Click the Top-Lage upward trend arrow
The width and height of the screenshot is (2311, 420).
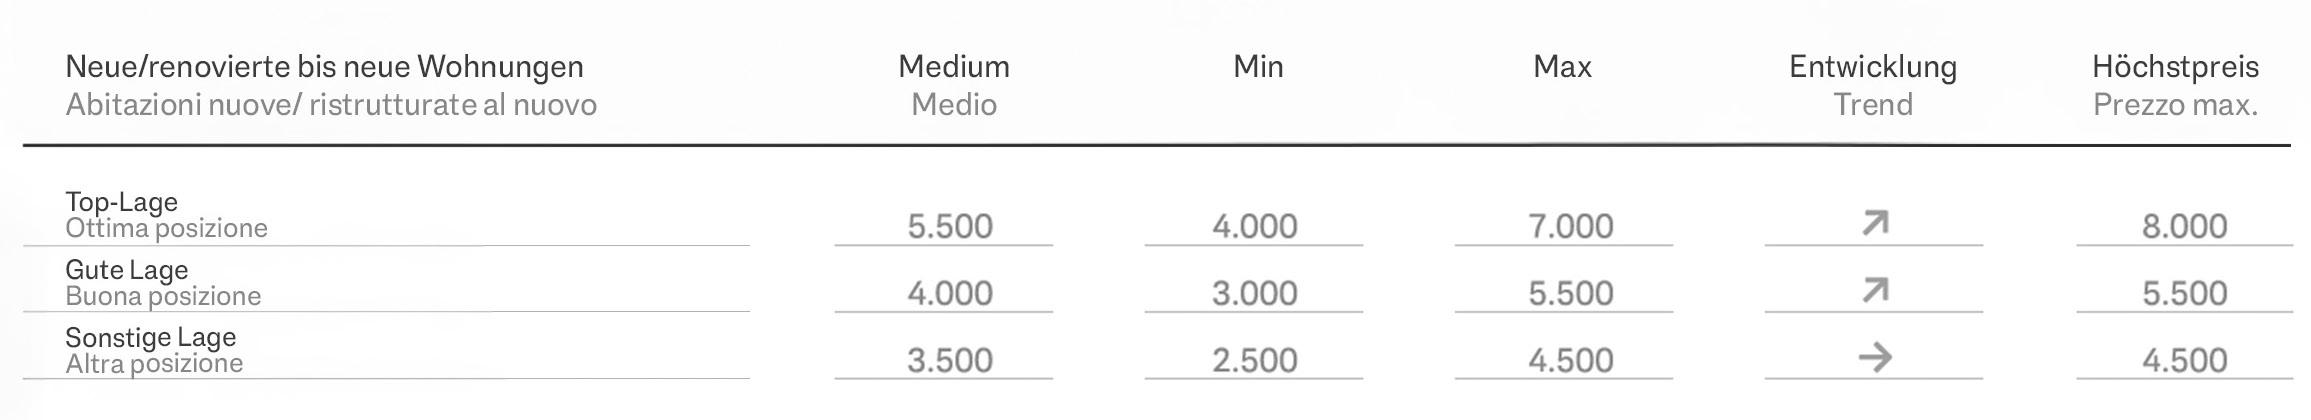(x=1875, y=223)
